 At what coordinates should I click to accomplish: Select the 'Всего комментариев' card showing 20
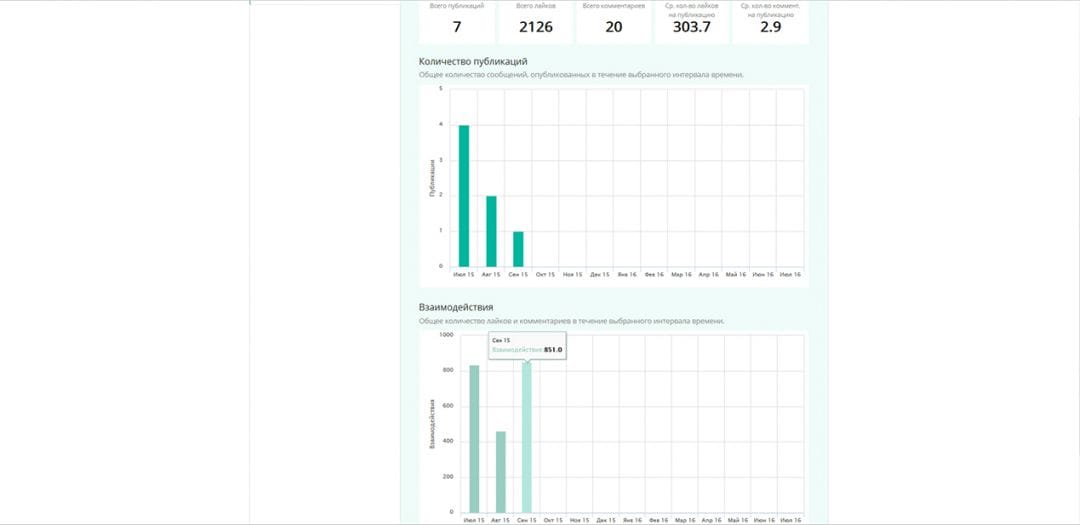coord(613,20)
